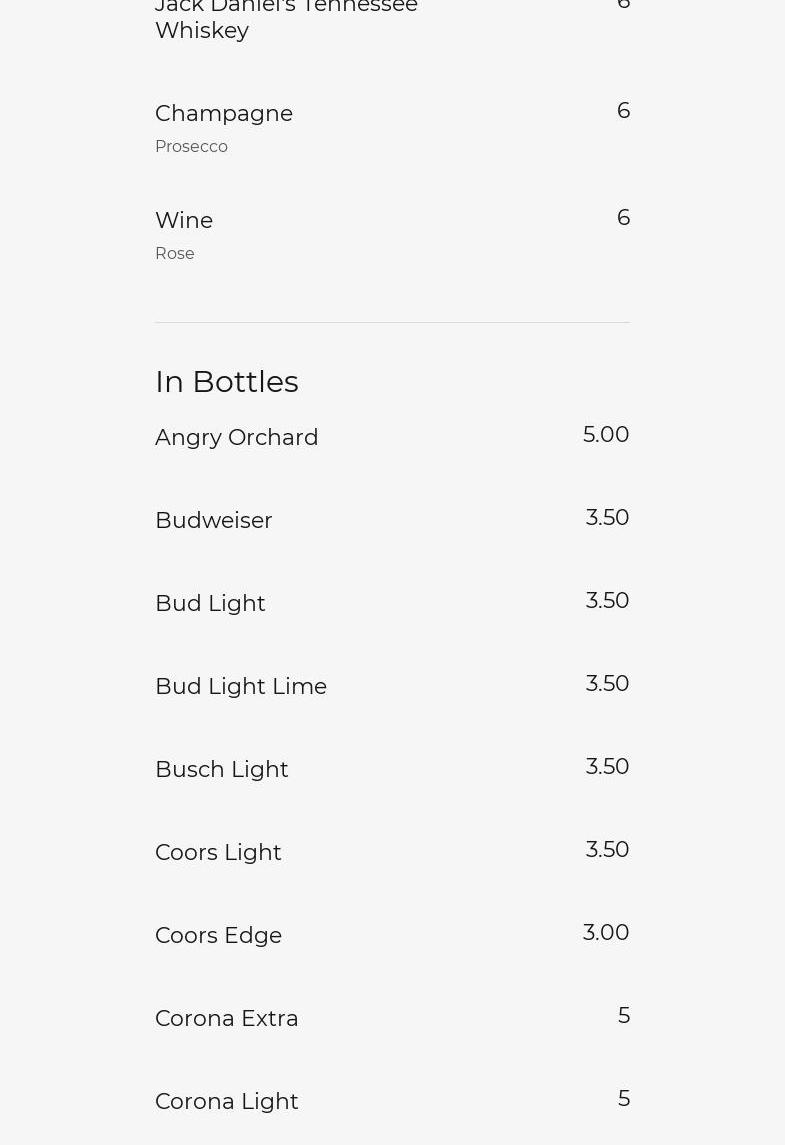
Task: Click the price 6 next to Champagne
Action: pos(623,110)
